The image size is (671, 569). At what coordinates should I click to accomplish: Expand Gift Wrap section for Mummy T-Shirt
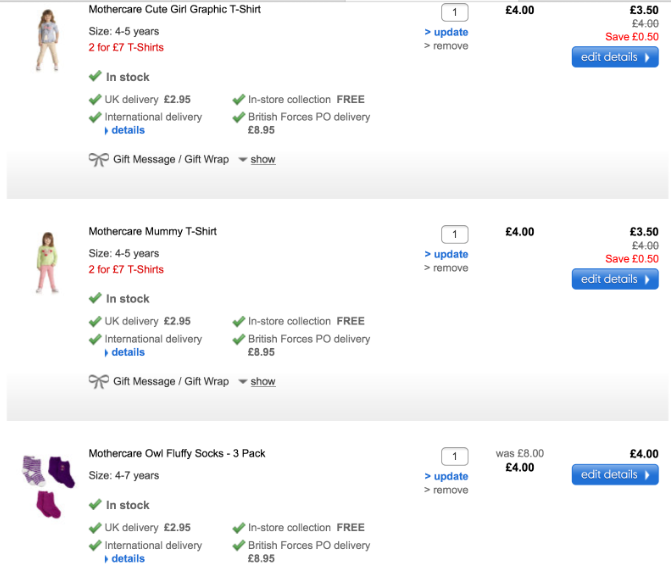262,382
